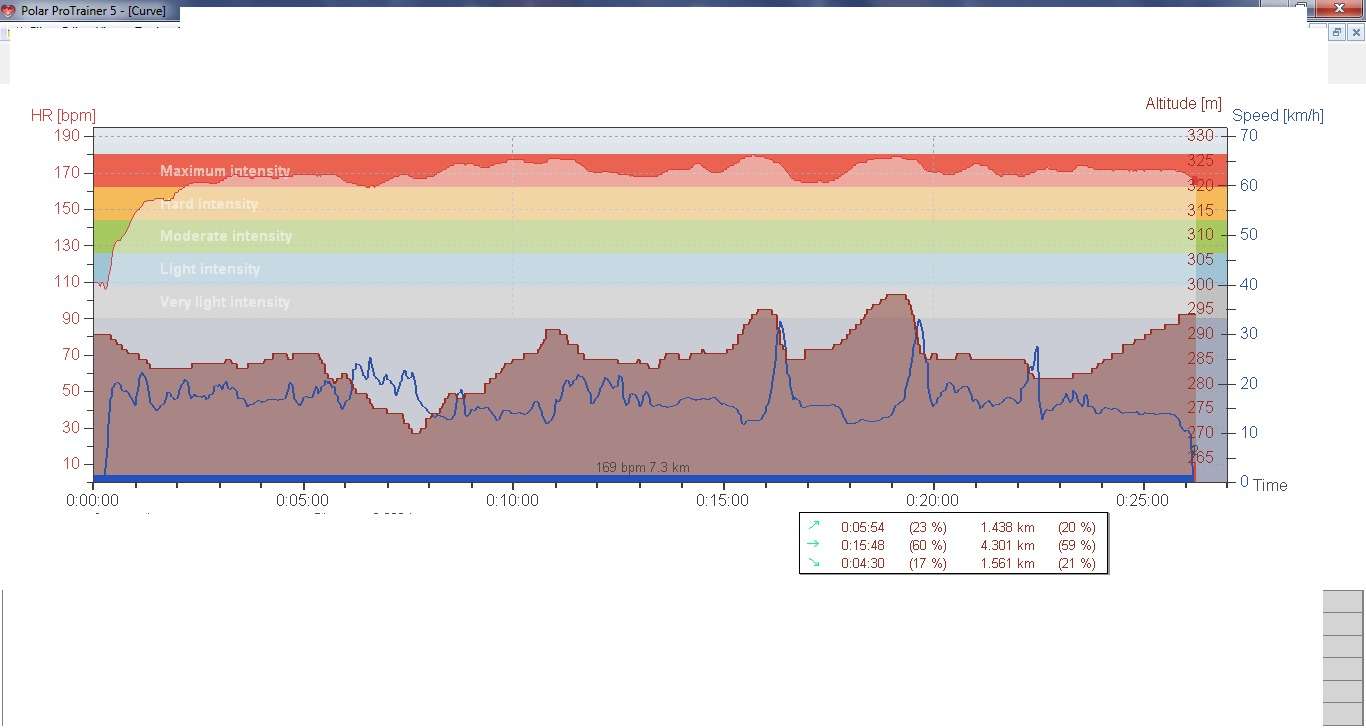The image size is (1366, 728).
Task: Click the blue bar along the chart bottom
Action: pos(644,479)
